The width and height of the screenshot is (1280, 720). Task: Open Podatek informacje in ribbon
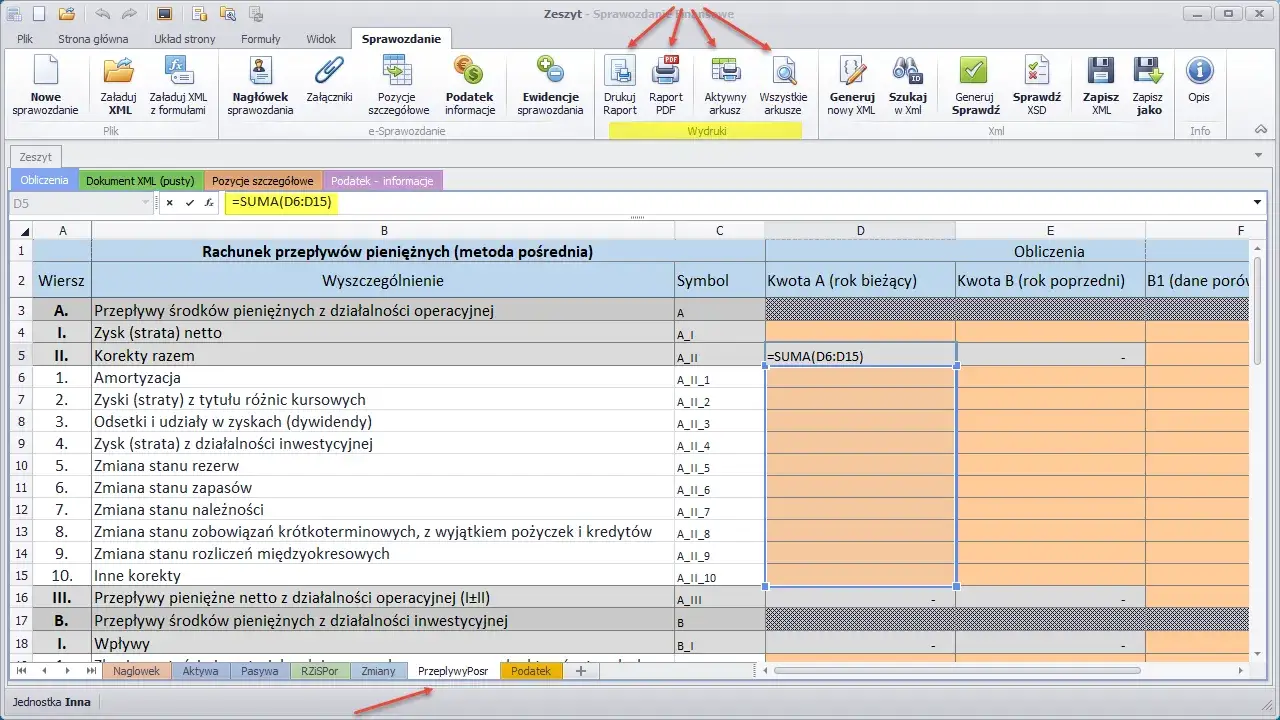pos(470,72)
